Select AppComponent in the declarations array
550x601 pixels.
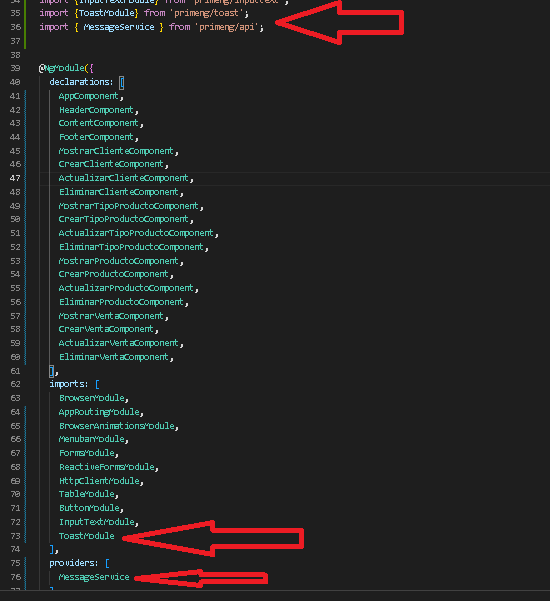point(89,96)
